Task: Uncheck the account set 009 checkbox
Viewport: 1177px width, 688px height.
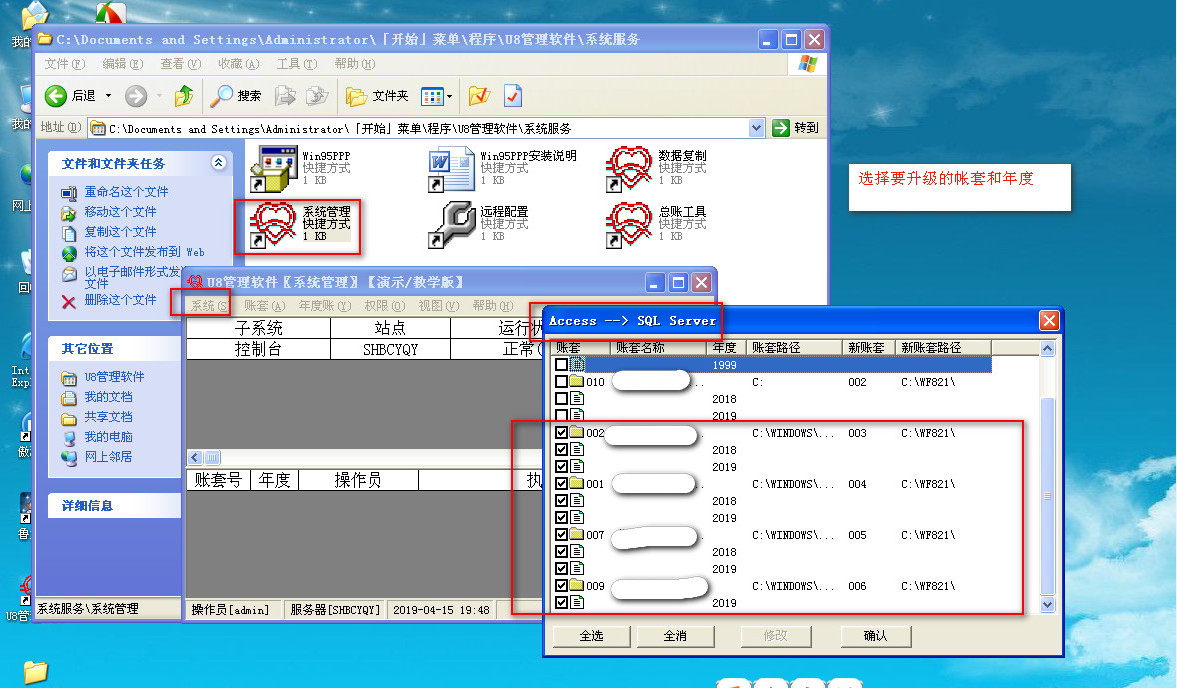Action: tap(561, 586)
